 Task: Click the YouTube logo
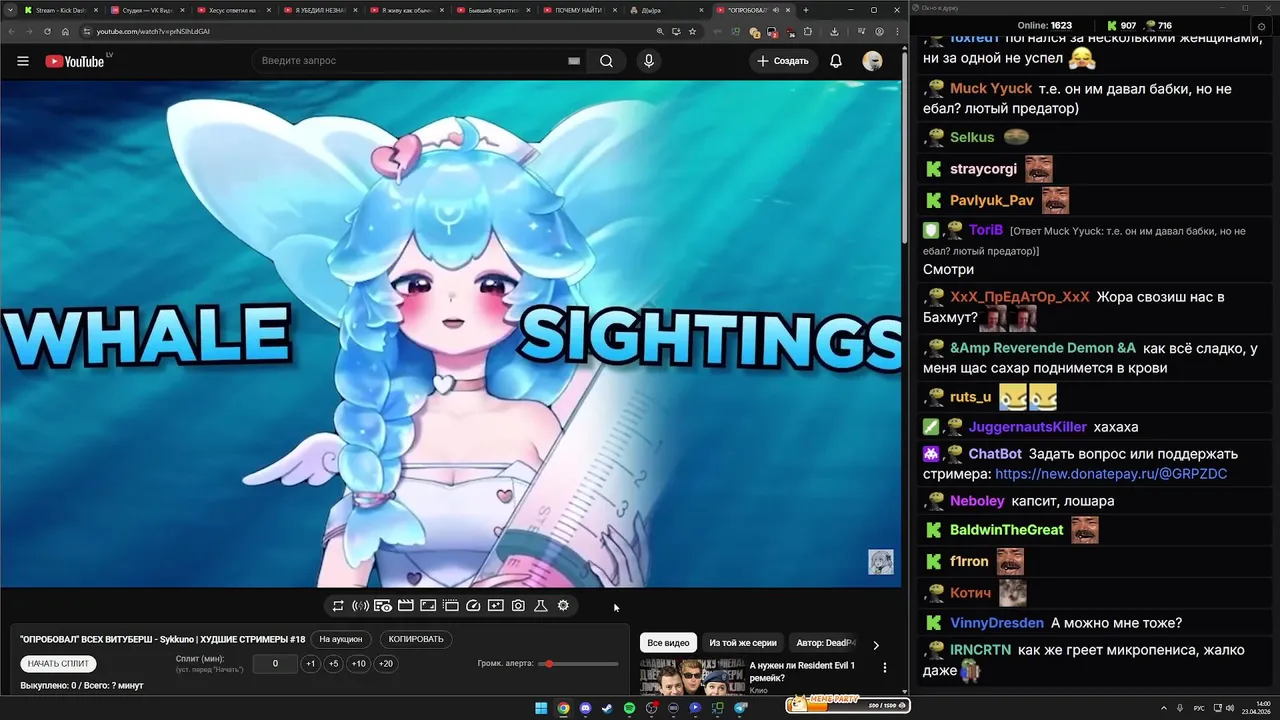coord(75,61)
